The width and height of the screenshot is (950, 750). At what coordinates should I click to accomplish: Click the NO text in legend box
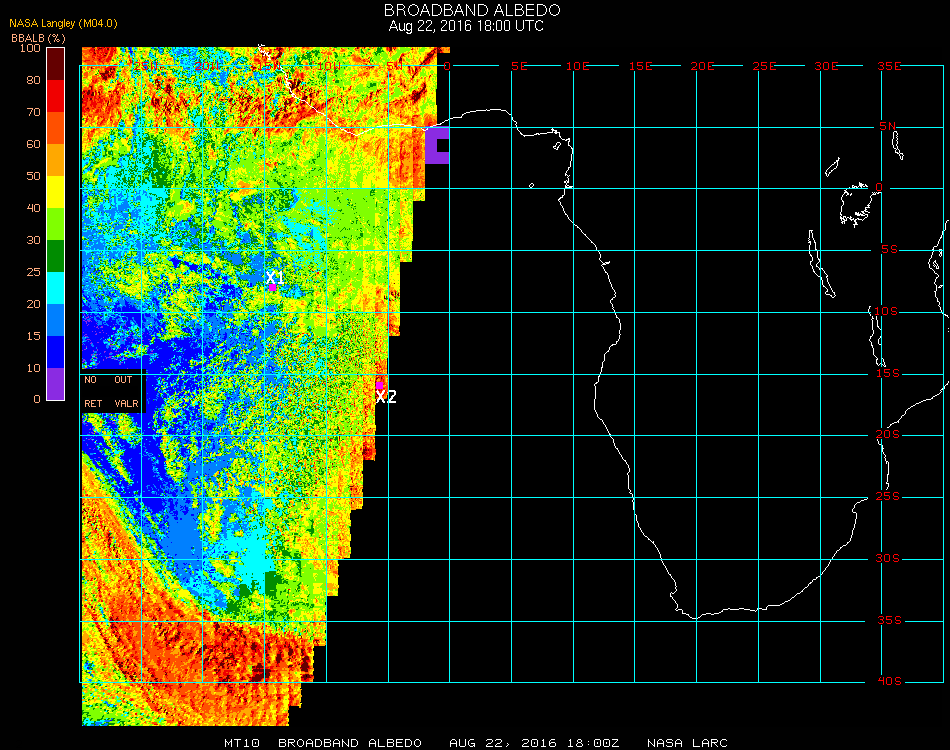tap(91, 380)
